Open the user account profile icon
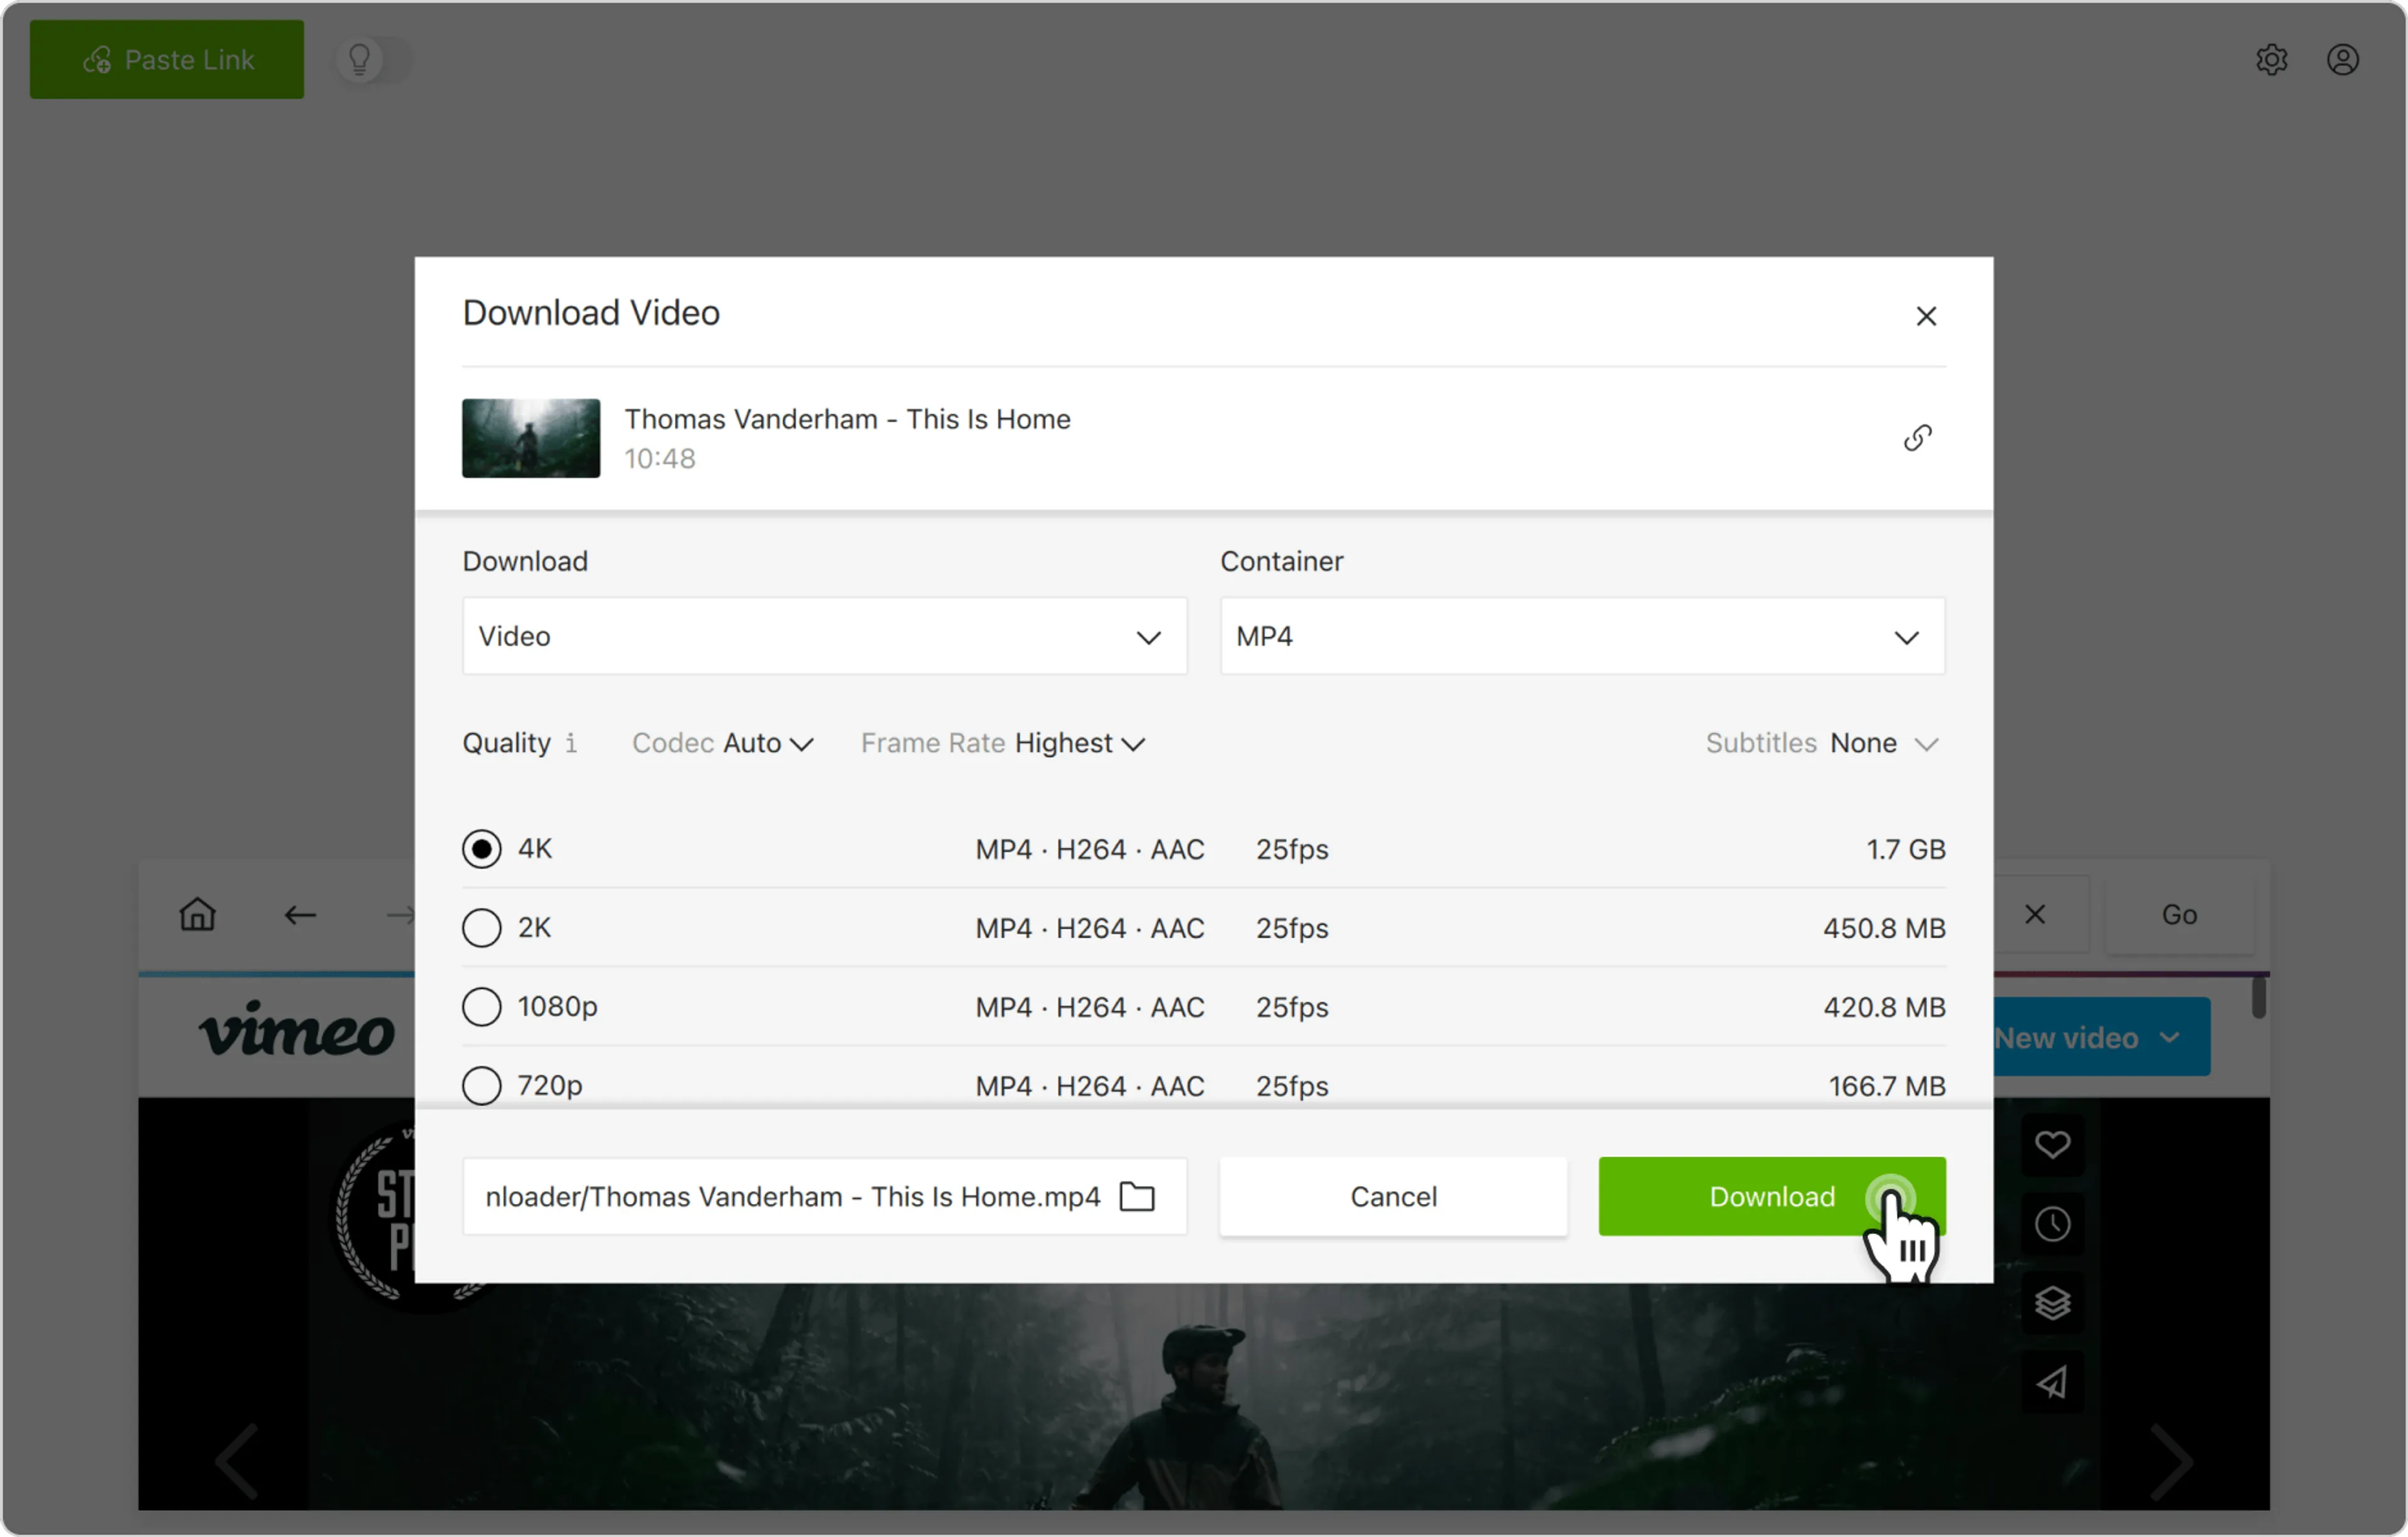The image size is (2408, 1537). pos(2342,60)
